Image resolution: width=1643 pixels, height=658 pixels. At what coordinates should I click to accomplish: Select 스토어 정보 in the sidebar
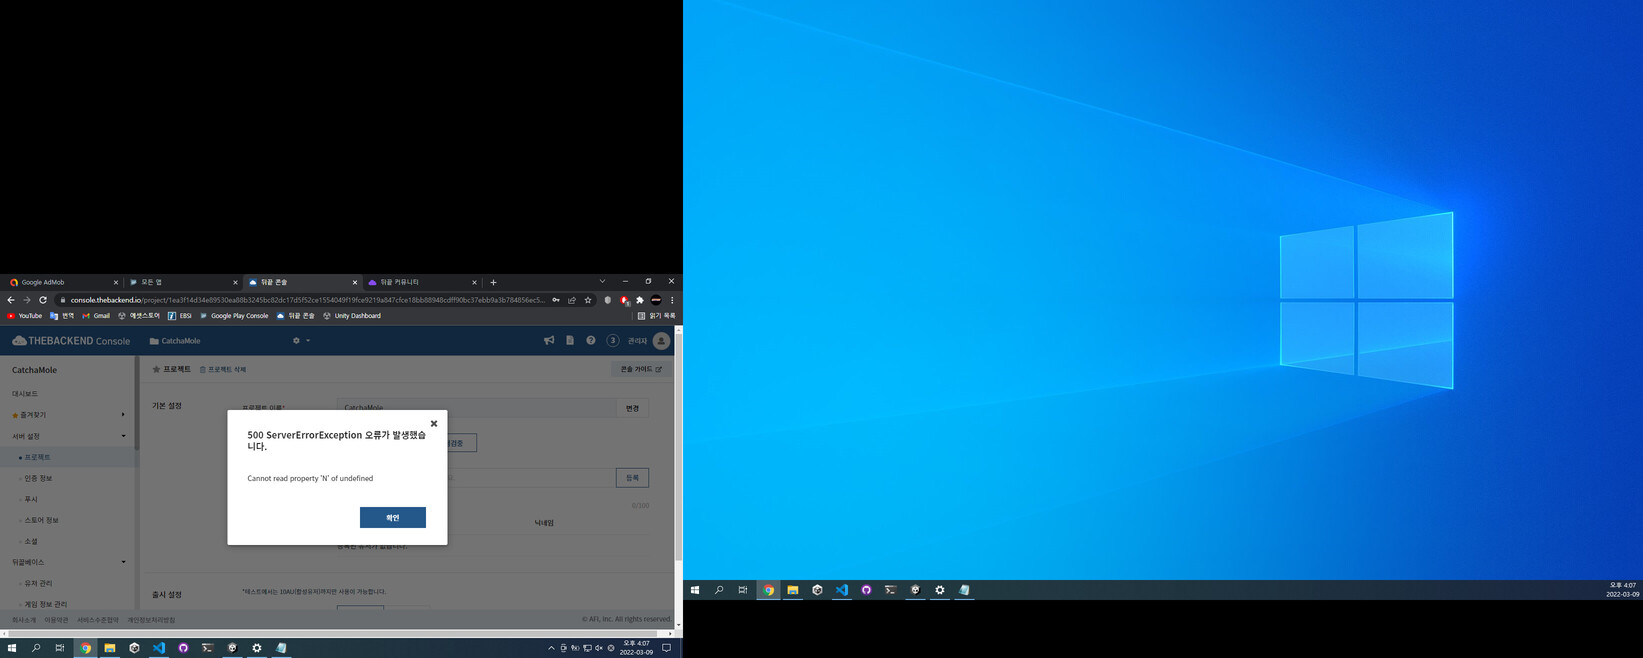pos(41,520)
